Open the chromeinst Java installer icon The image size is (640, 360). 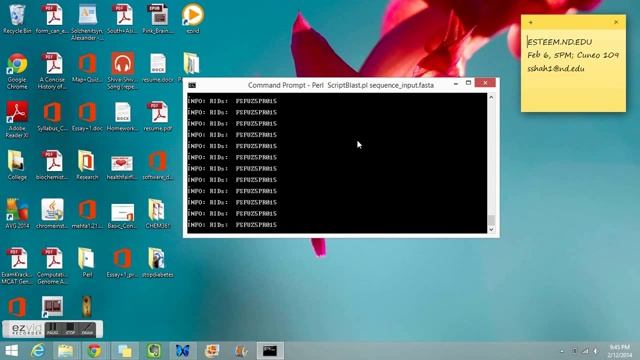52,213
